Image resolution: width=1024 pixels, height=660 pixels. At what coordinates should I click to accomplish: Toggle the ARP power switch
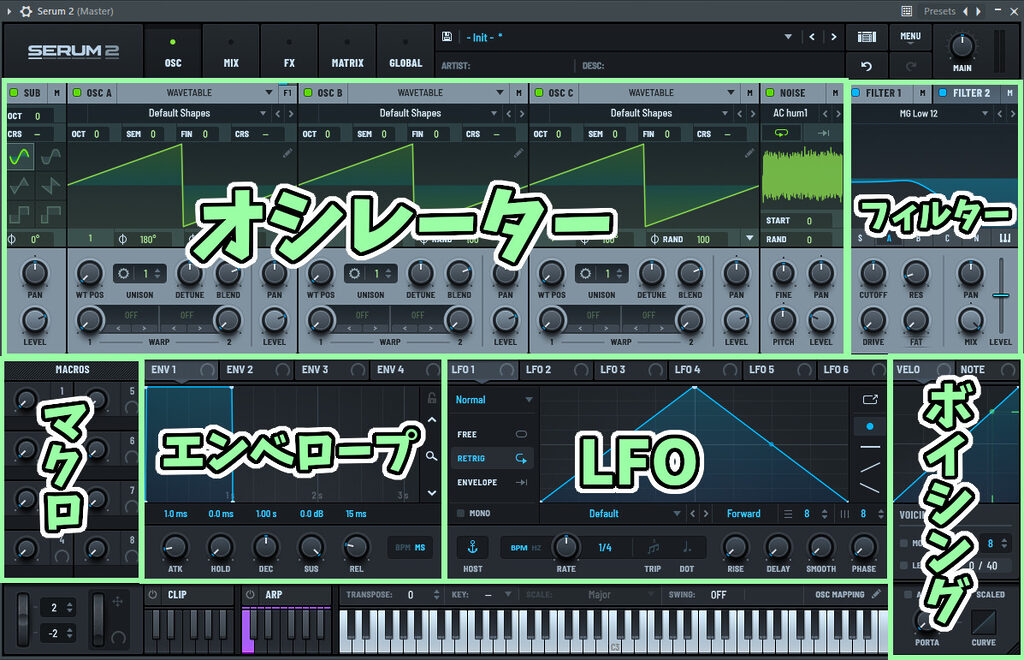click(x=250, y=595)
